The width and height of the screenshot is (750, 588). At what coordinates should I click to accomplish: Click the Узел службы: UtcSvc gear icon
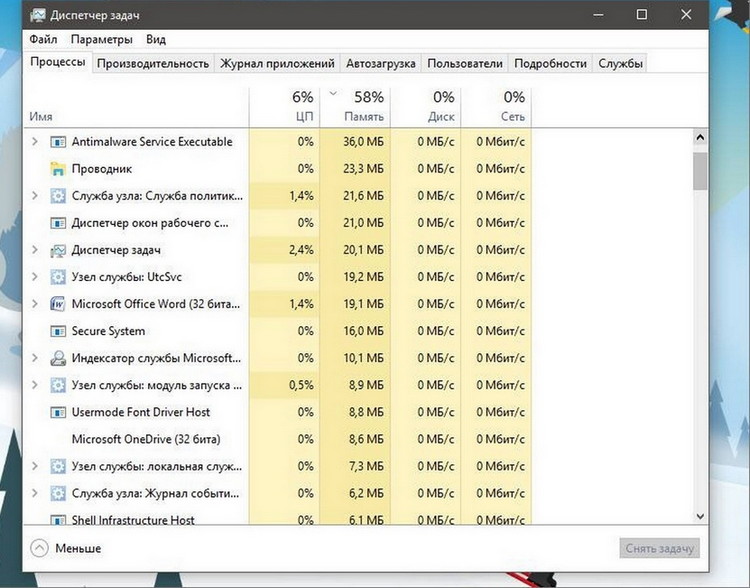point(58,277)
